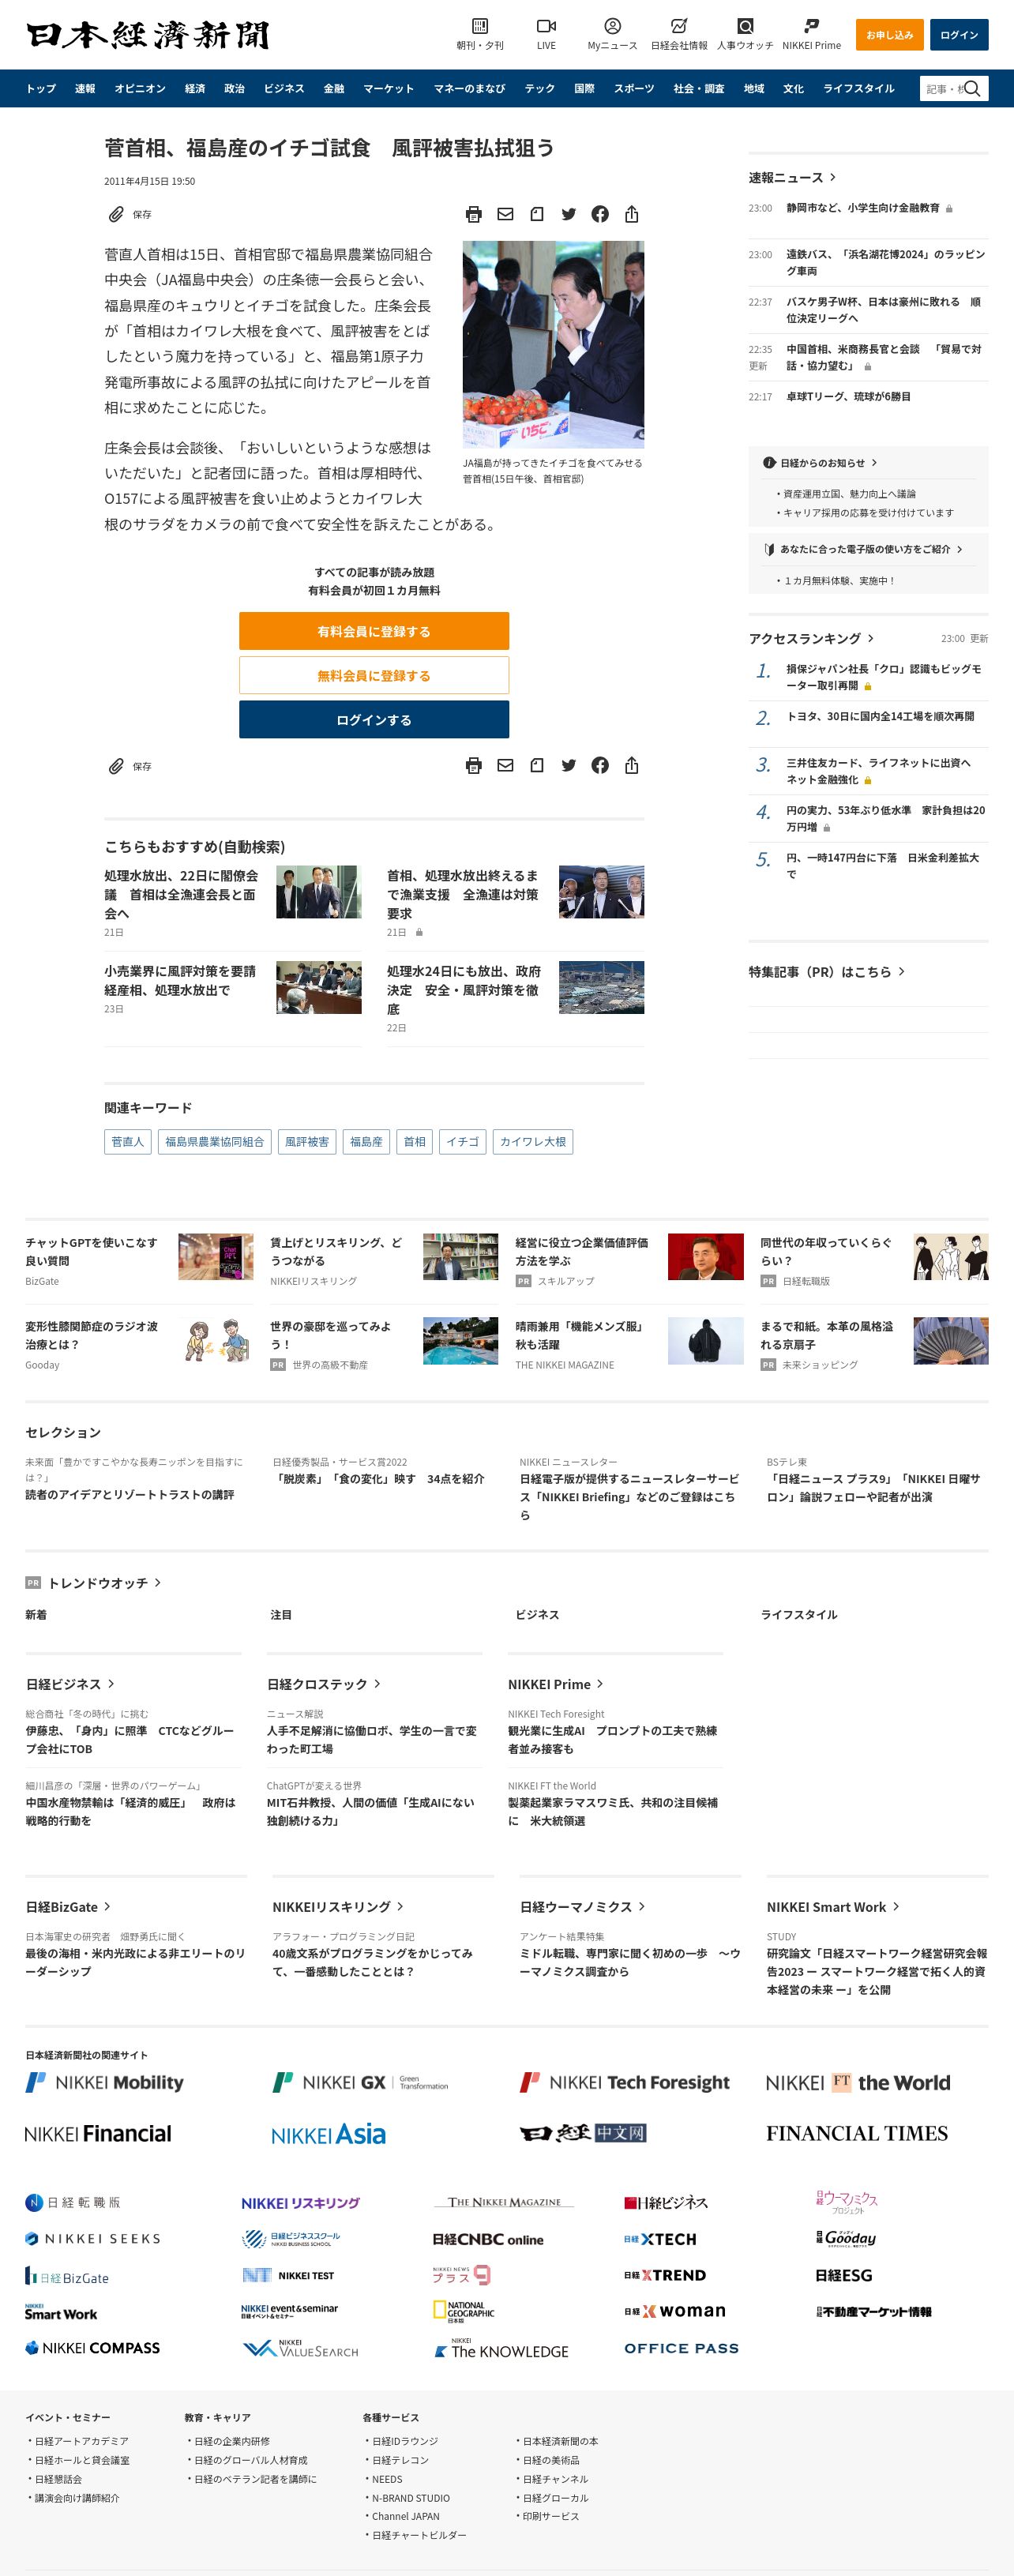1014x2576 pixels.
Task: Expand 特集記事（PR）はこちら chevron
Action: 901,971
